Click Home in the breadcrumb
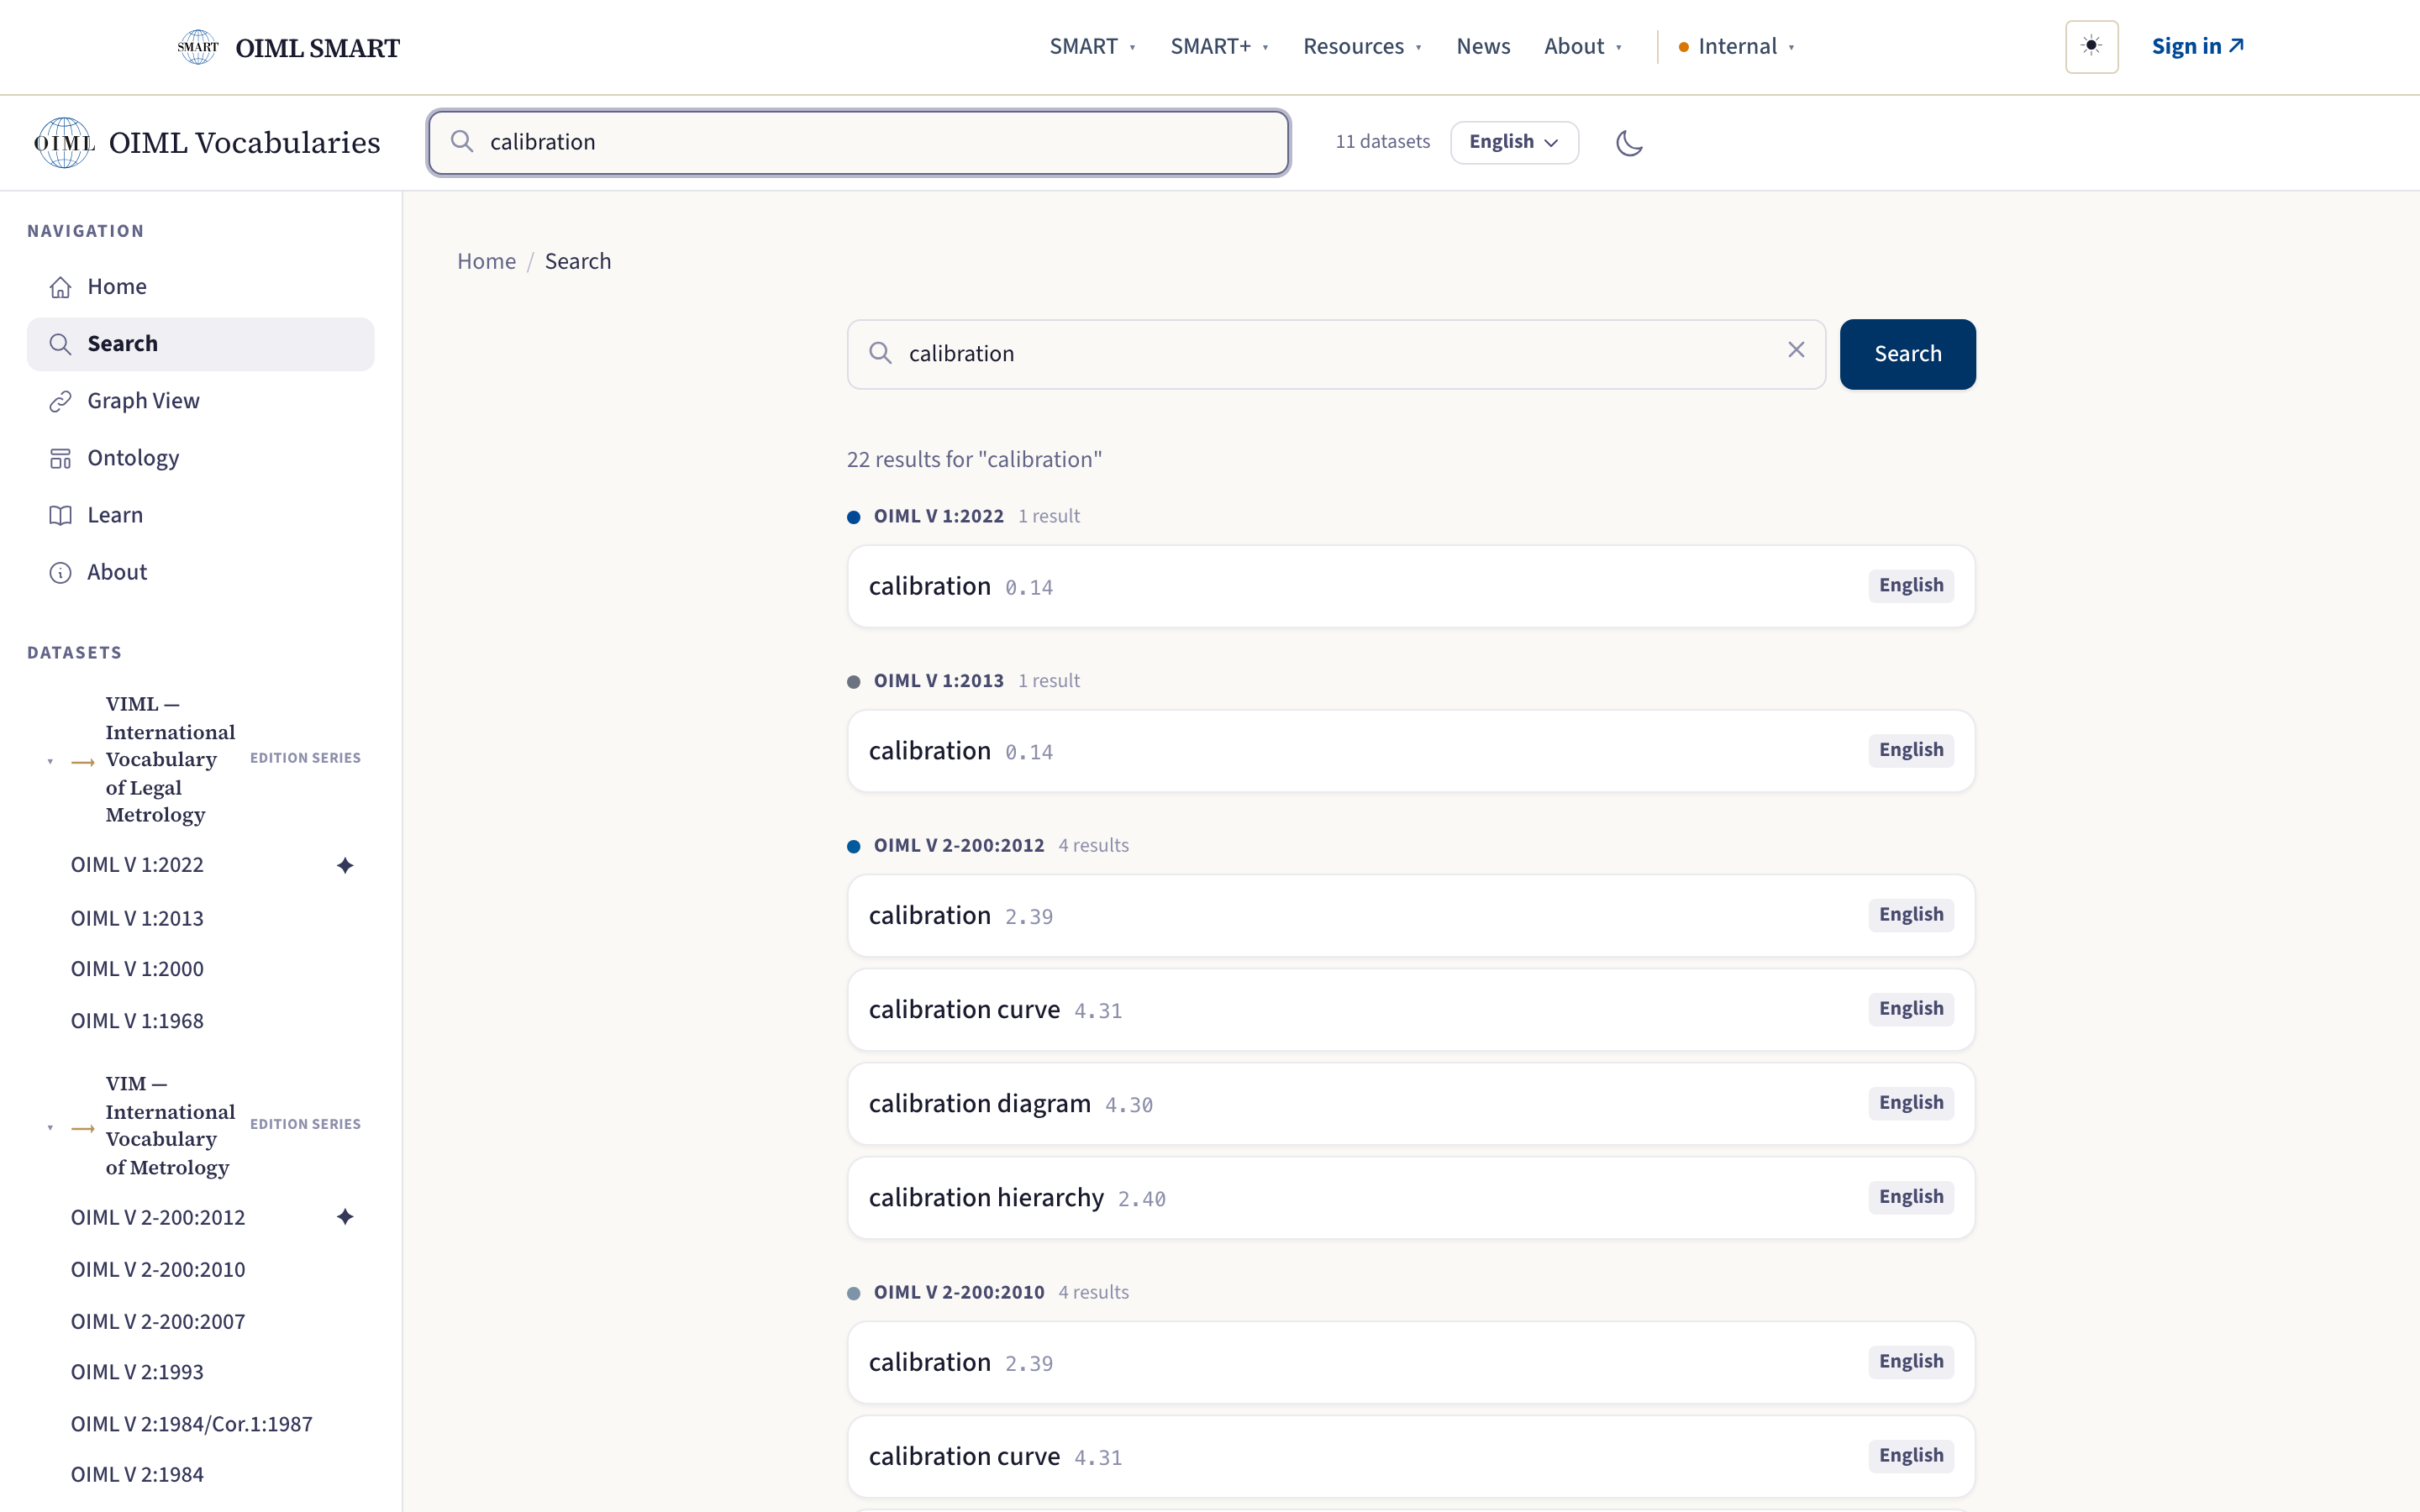The image size is (2420, 1512). pos(486,261)
